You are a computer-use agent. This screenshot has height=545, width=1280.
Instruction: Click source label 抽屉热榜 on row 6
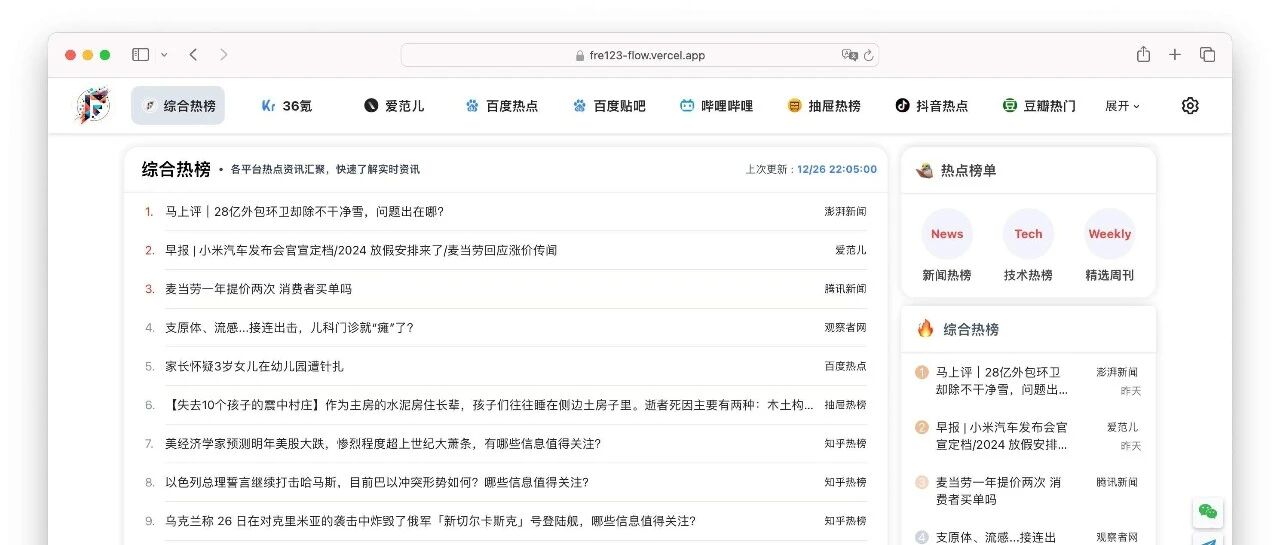(x=846, y=405)
